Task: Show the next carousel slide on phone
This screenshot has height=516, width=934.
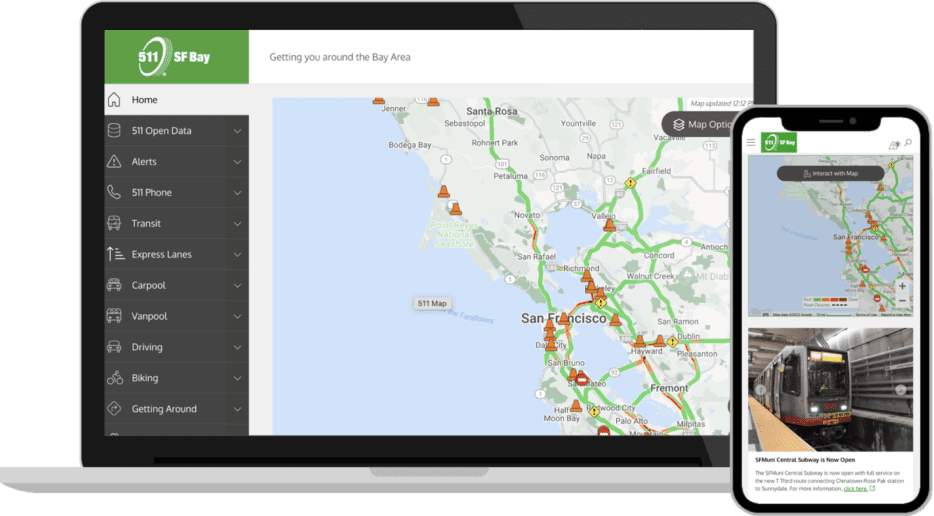Action: 901,389
